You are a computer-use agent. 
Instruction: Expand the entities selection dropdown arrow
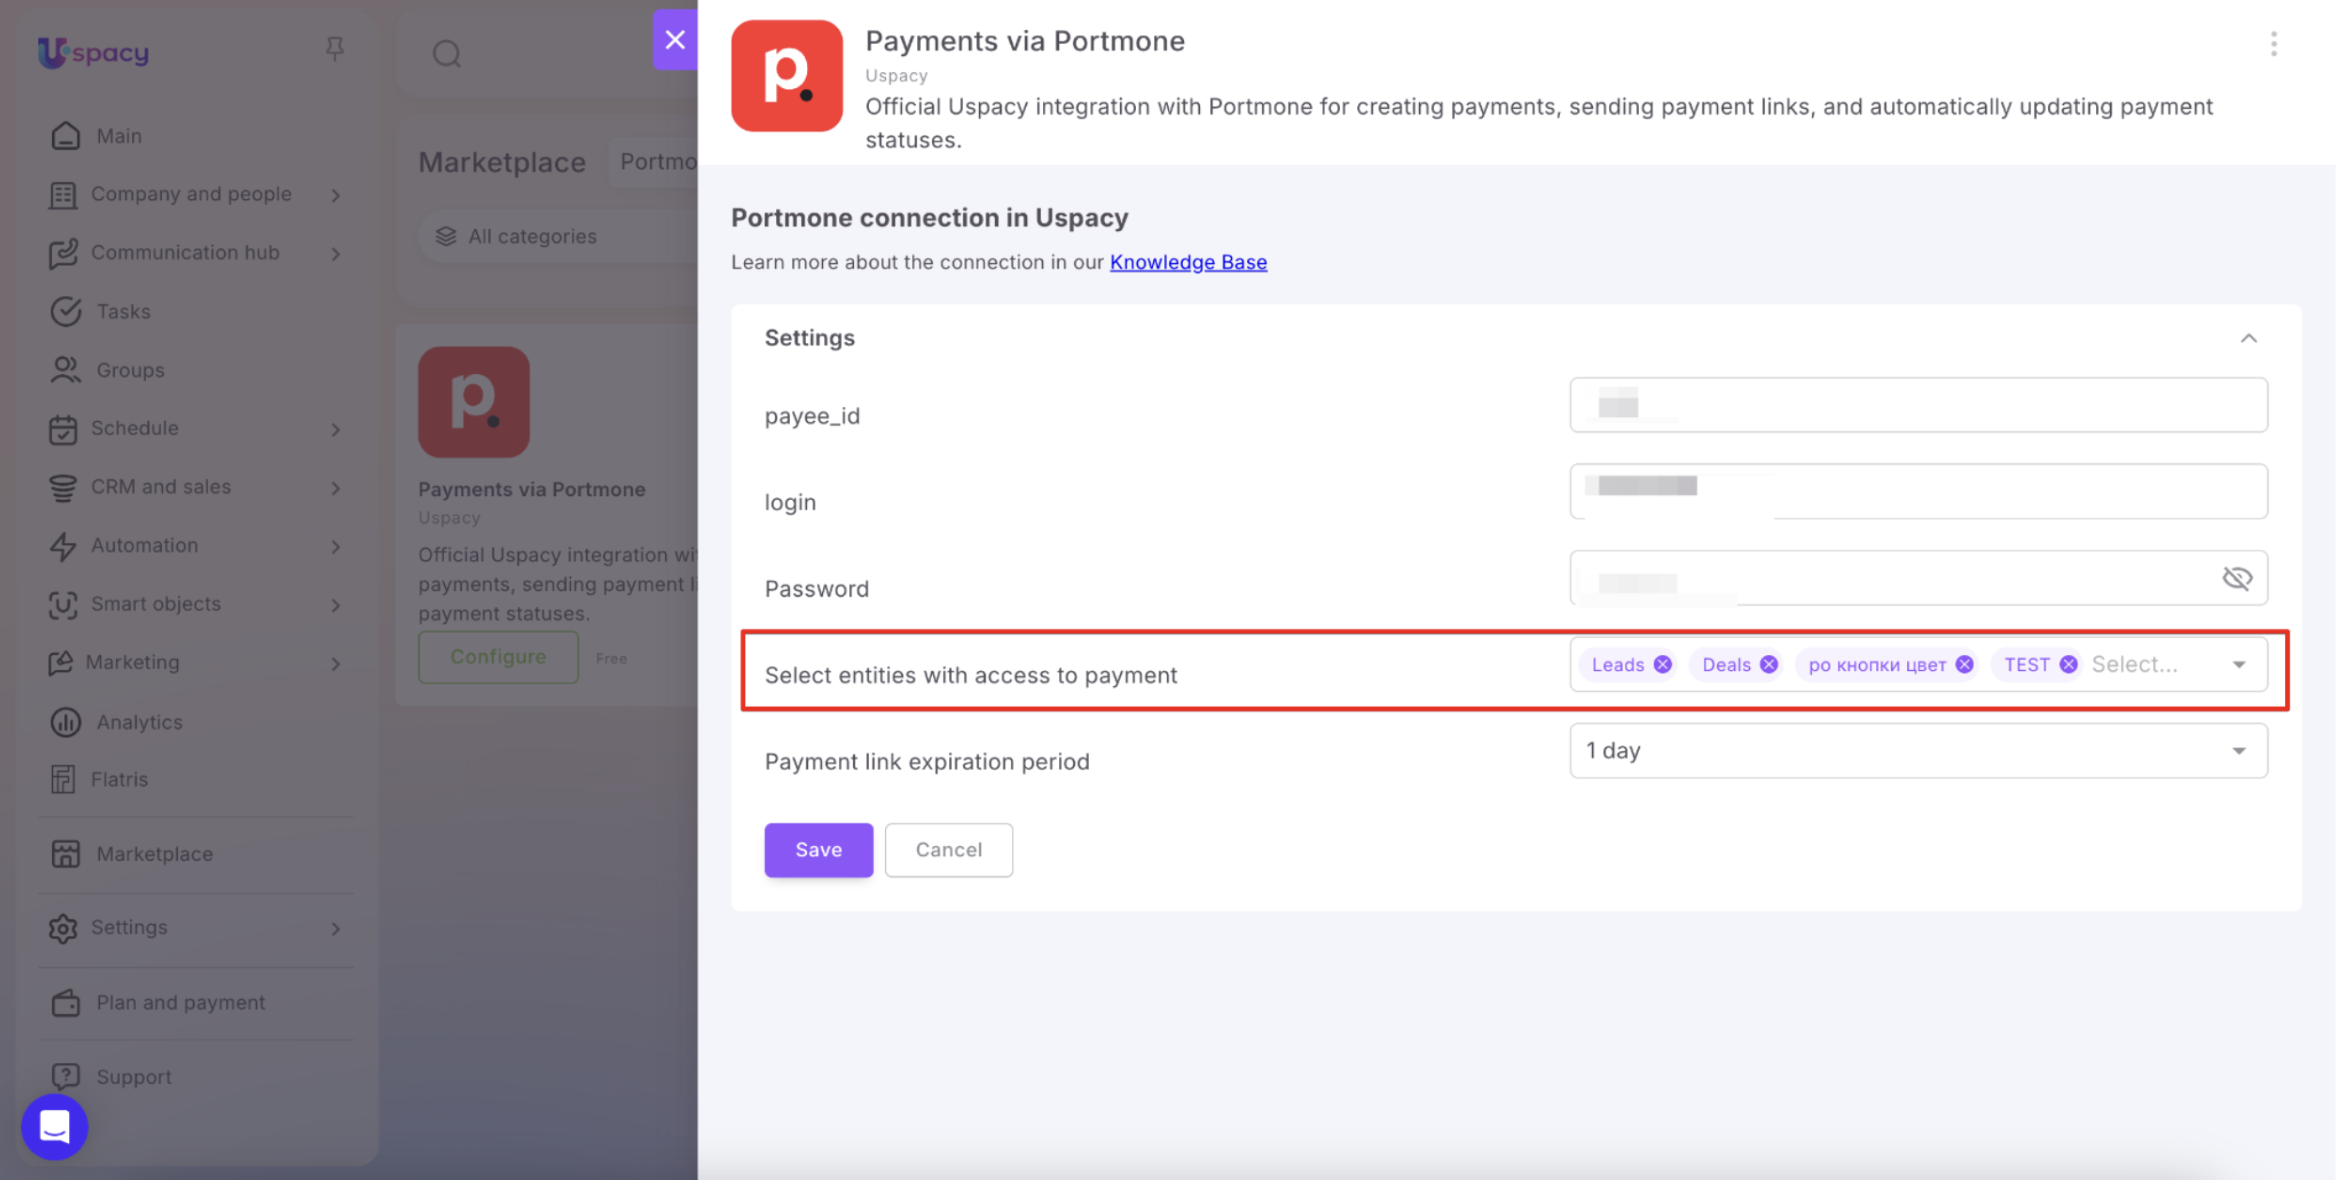(2239, 665)
